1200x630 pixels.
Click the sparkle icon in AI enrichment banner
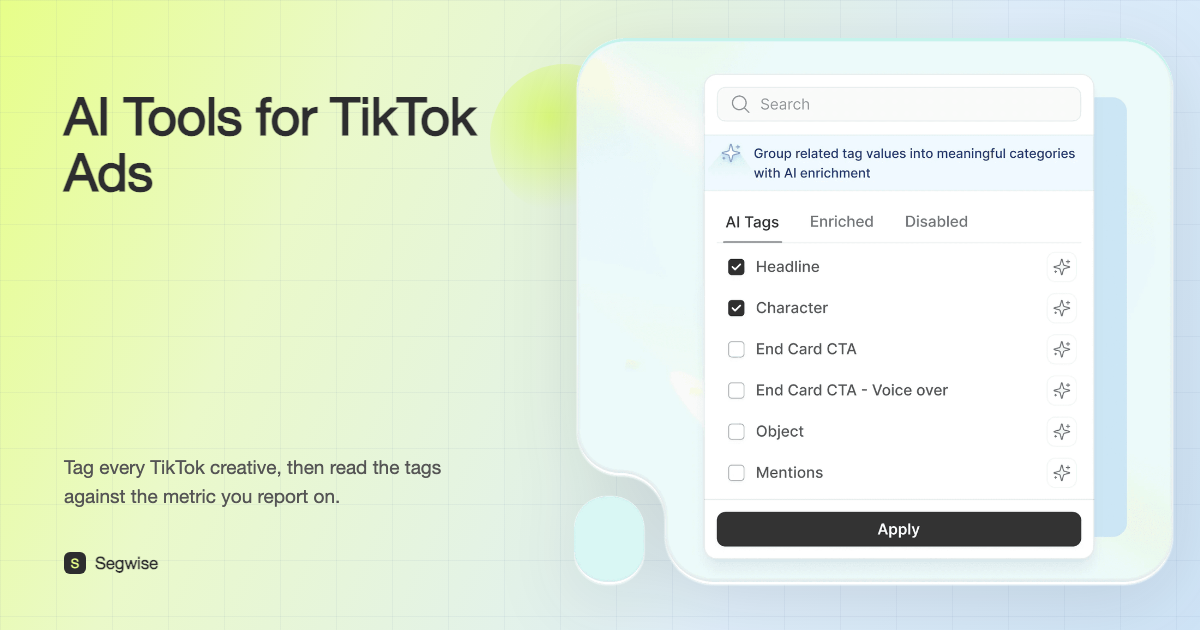point(732,153)
